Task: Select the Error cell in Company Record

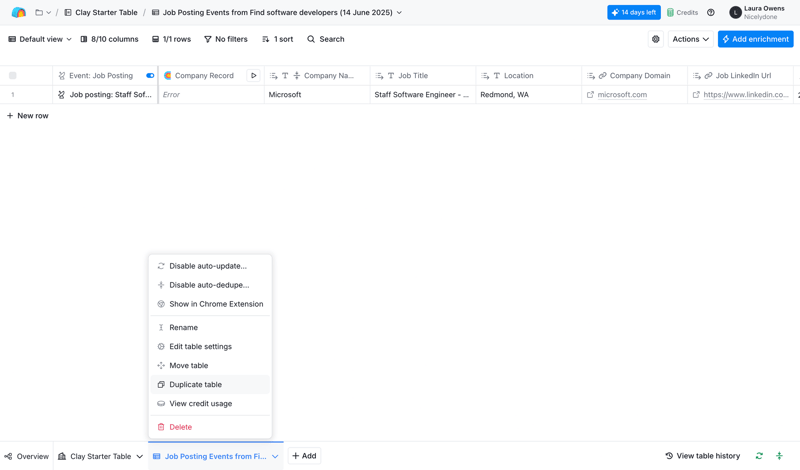Action: pos(211,94)
